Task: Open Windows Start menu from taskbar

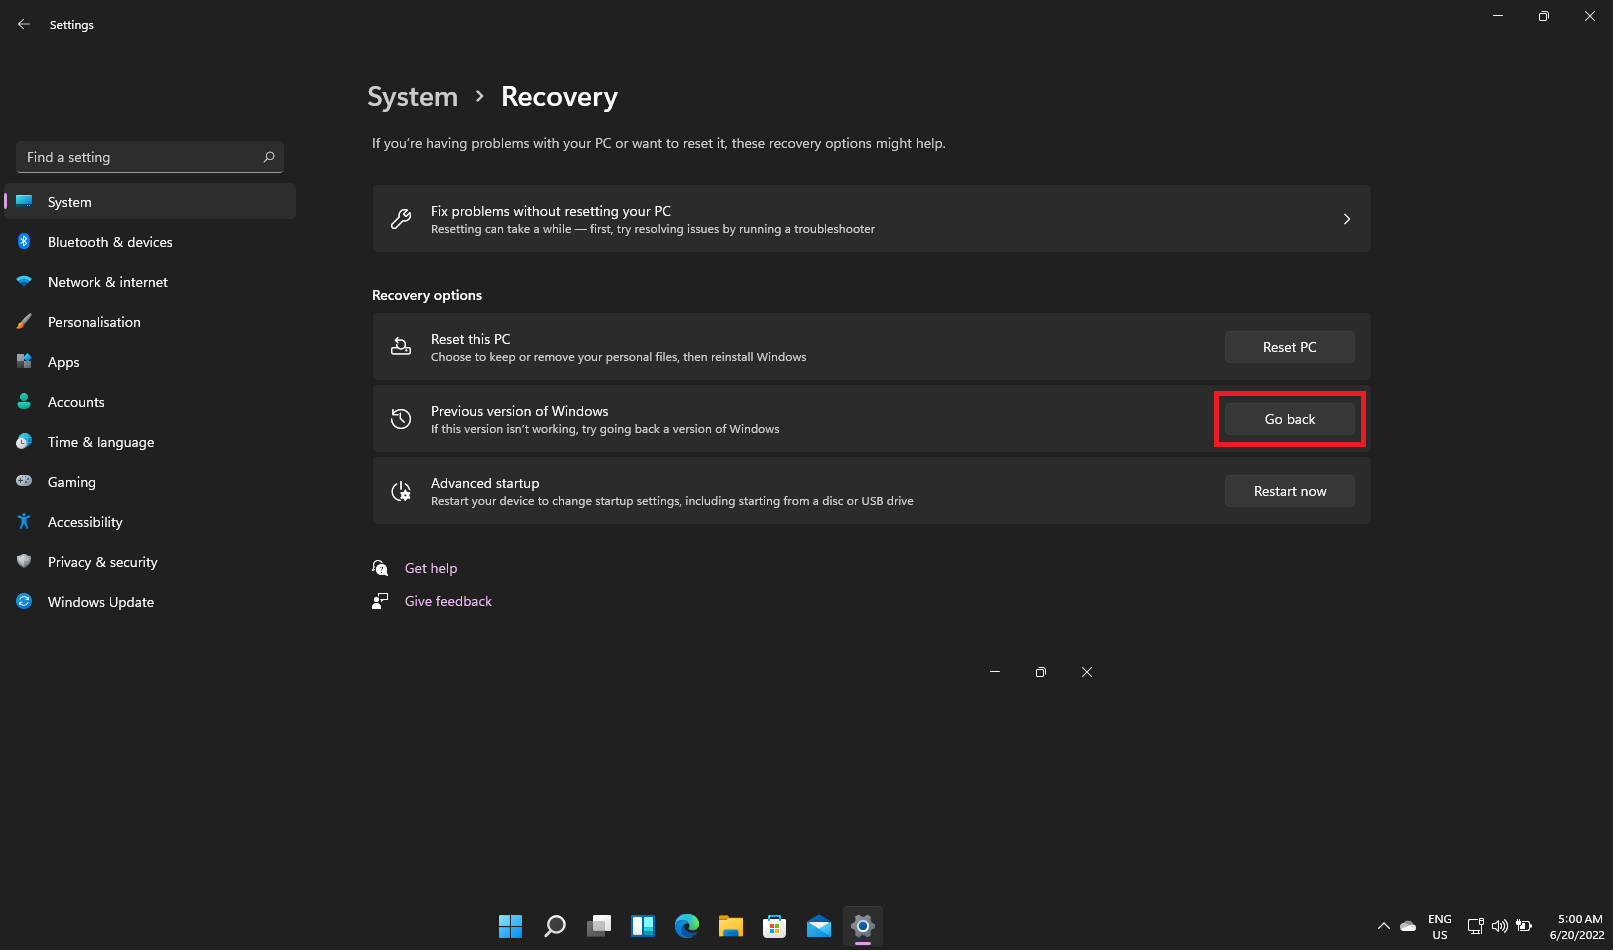Action: coord(511,926)
